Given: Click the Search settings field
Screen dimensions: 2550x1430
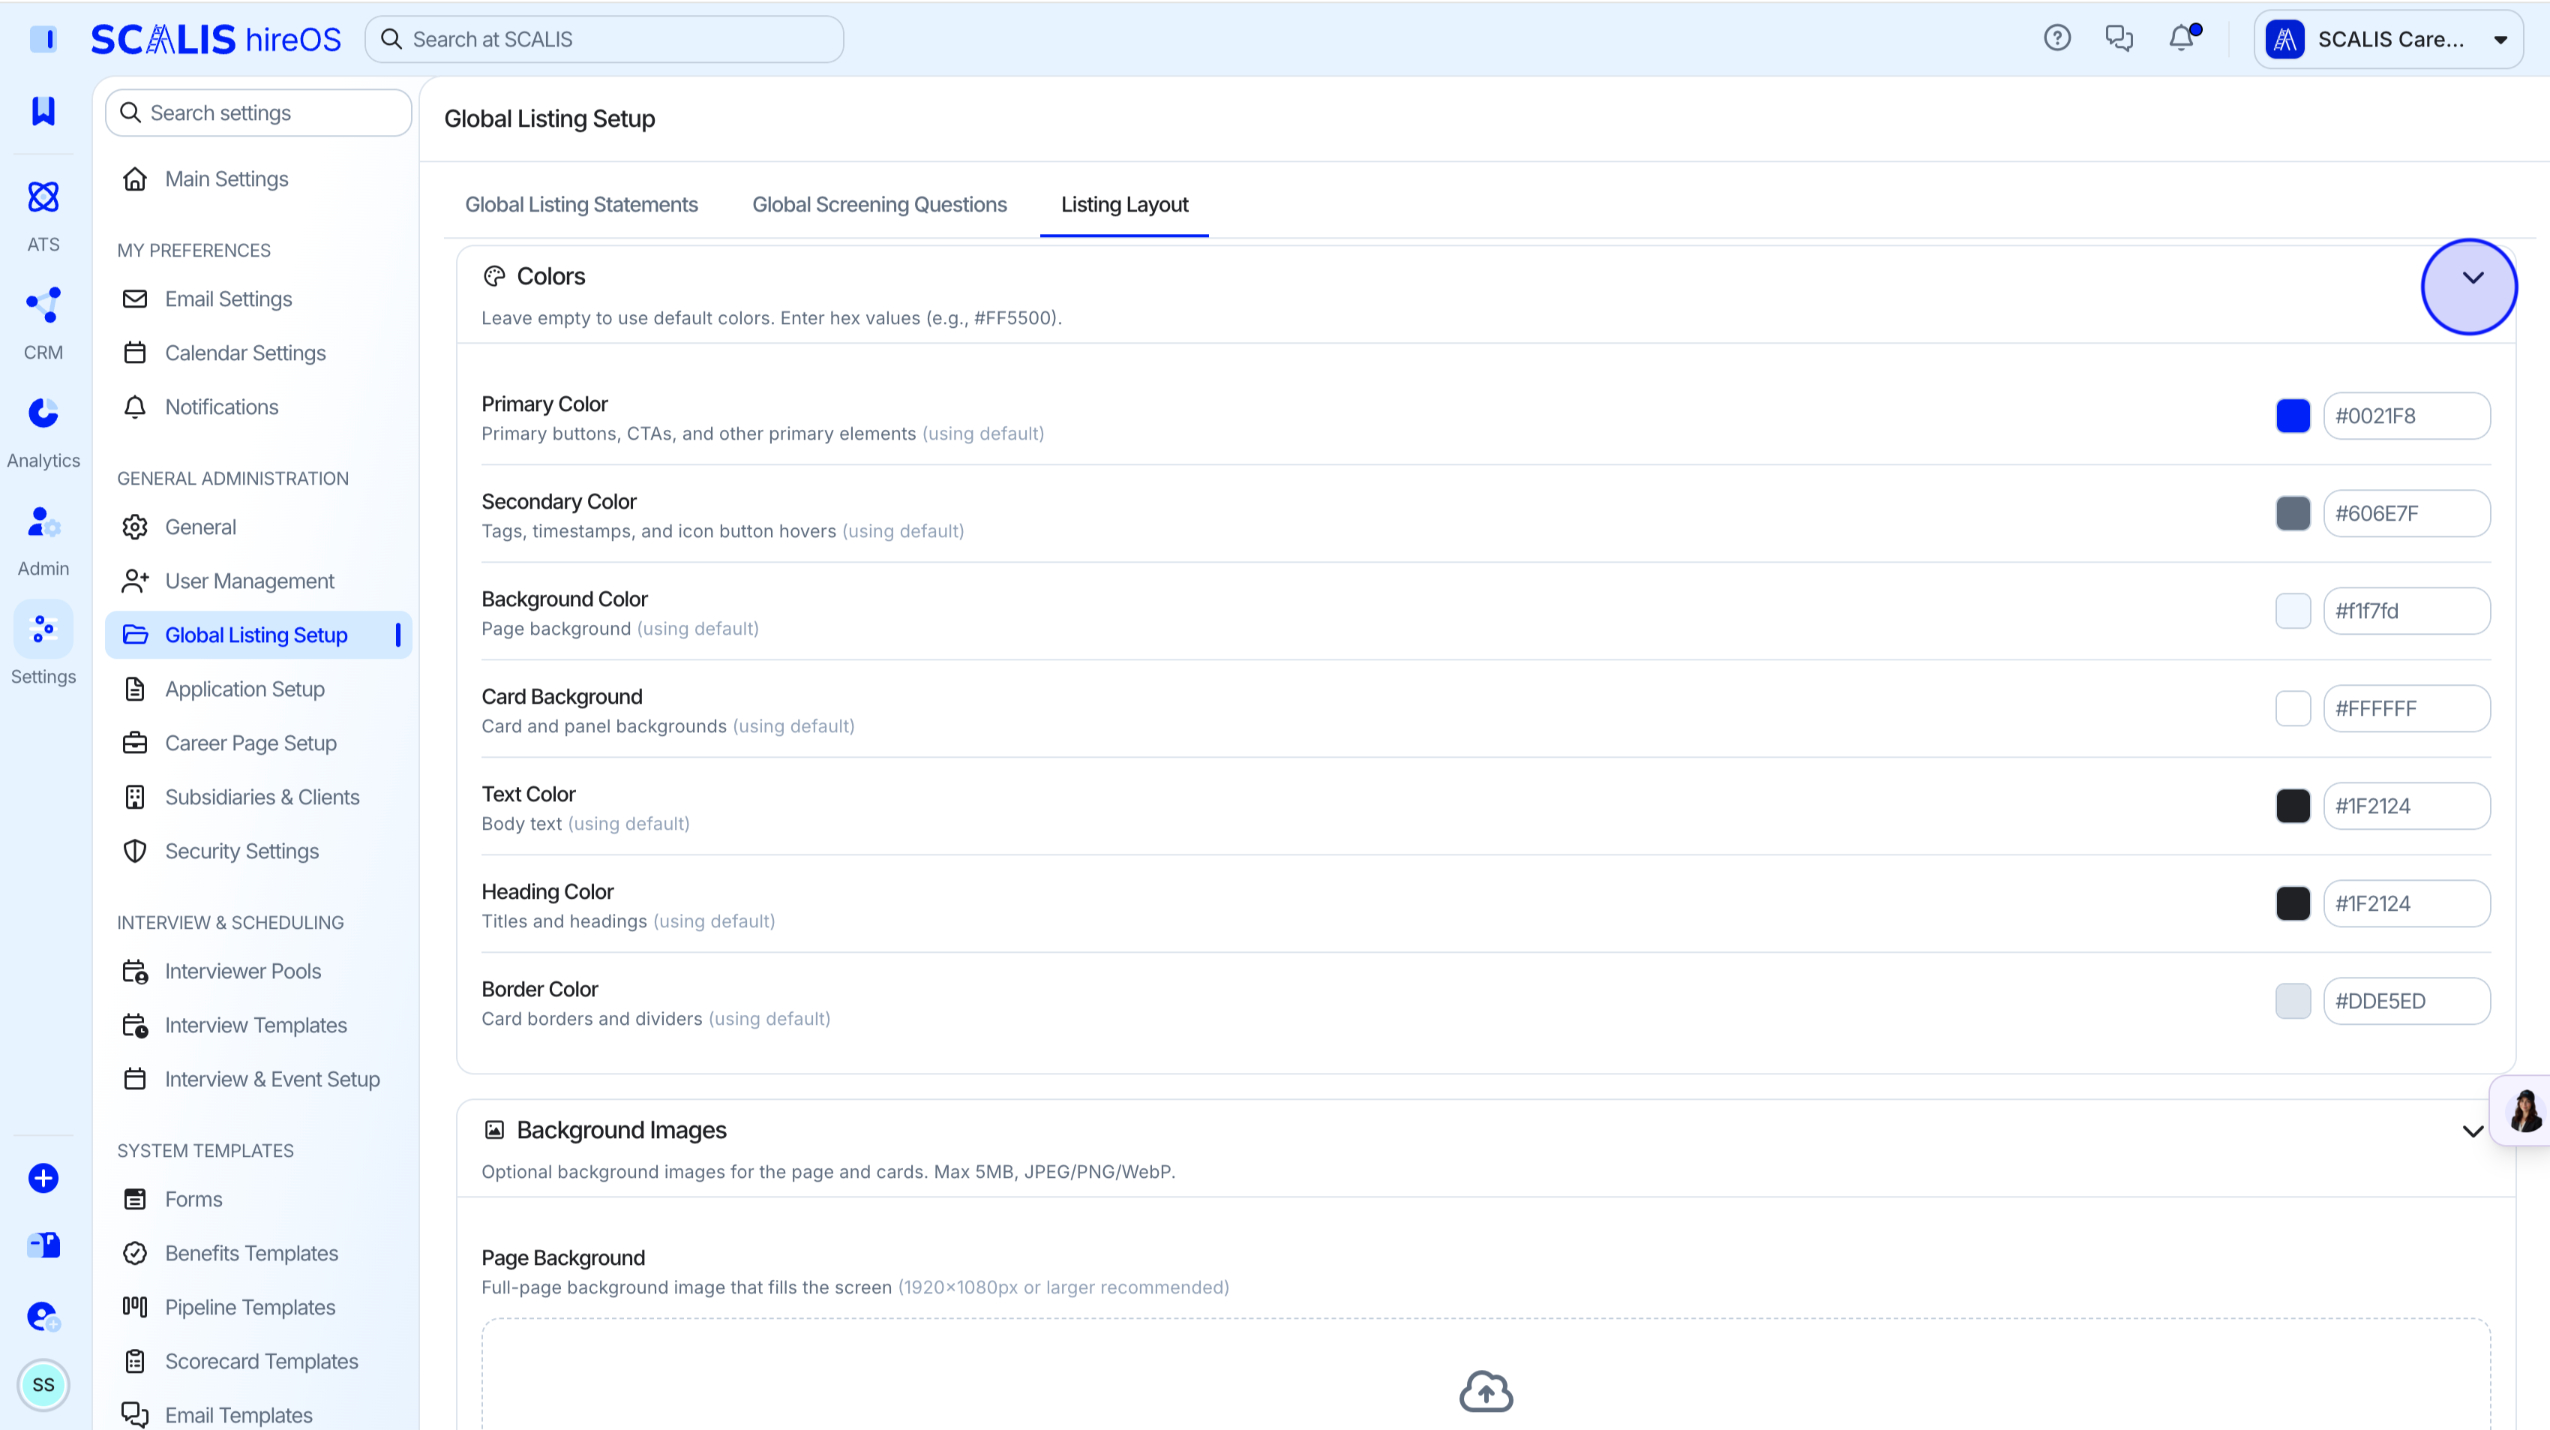Looking at the screenshot, I should pyautogui.click(x=258, y=113).
